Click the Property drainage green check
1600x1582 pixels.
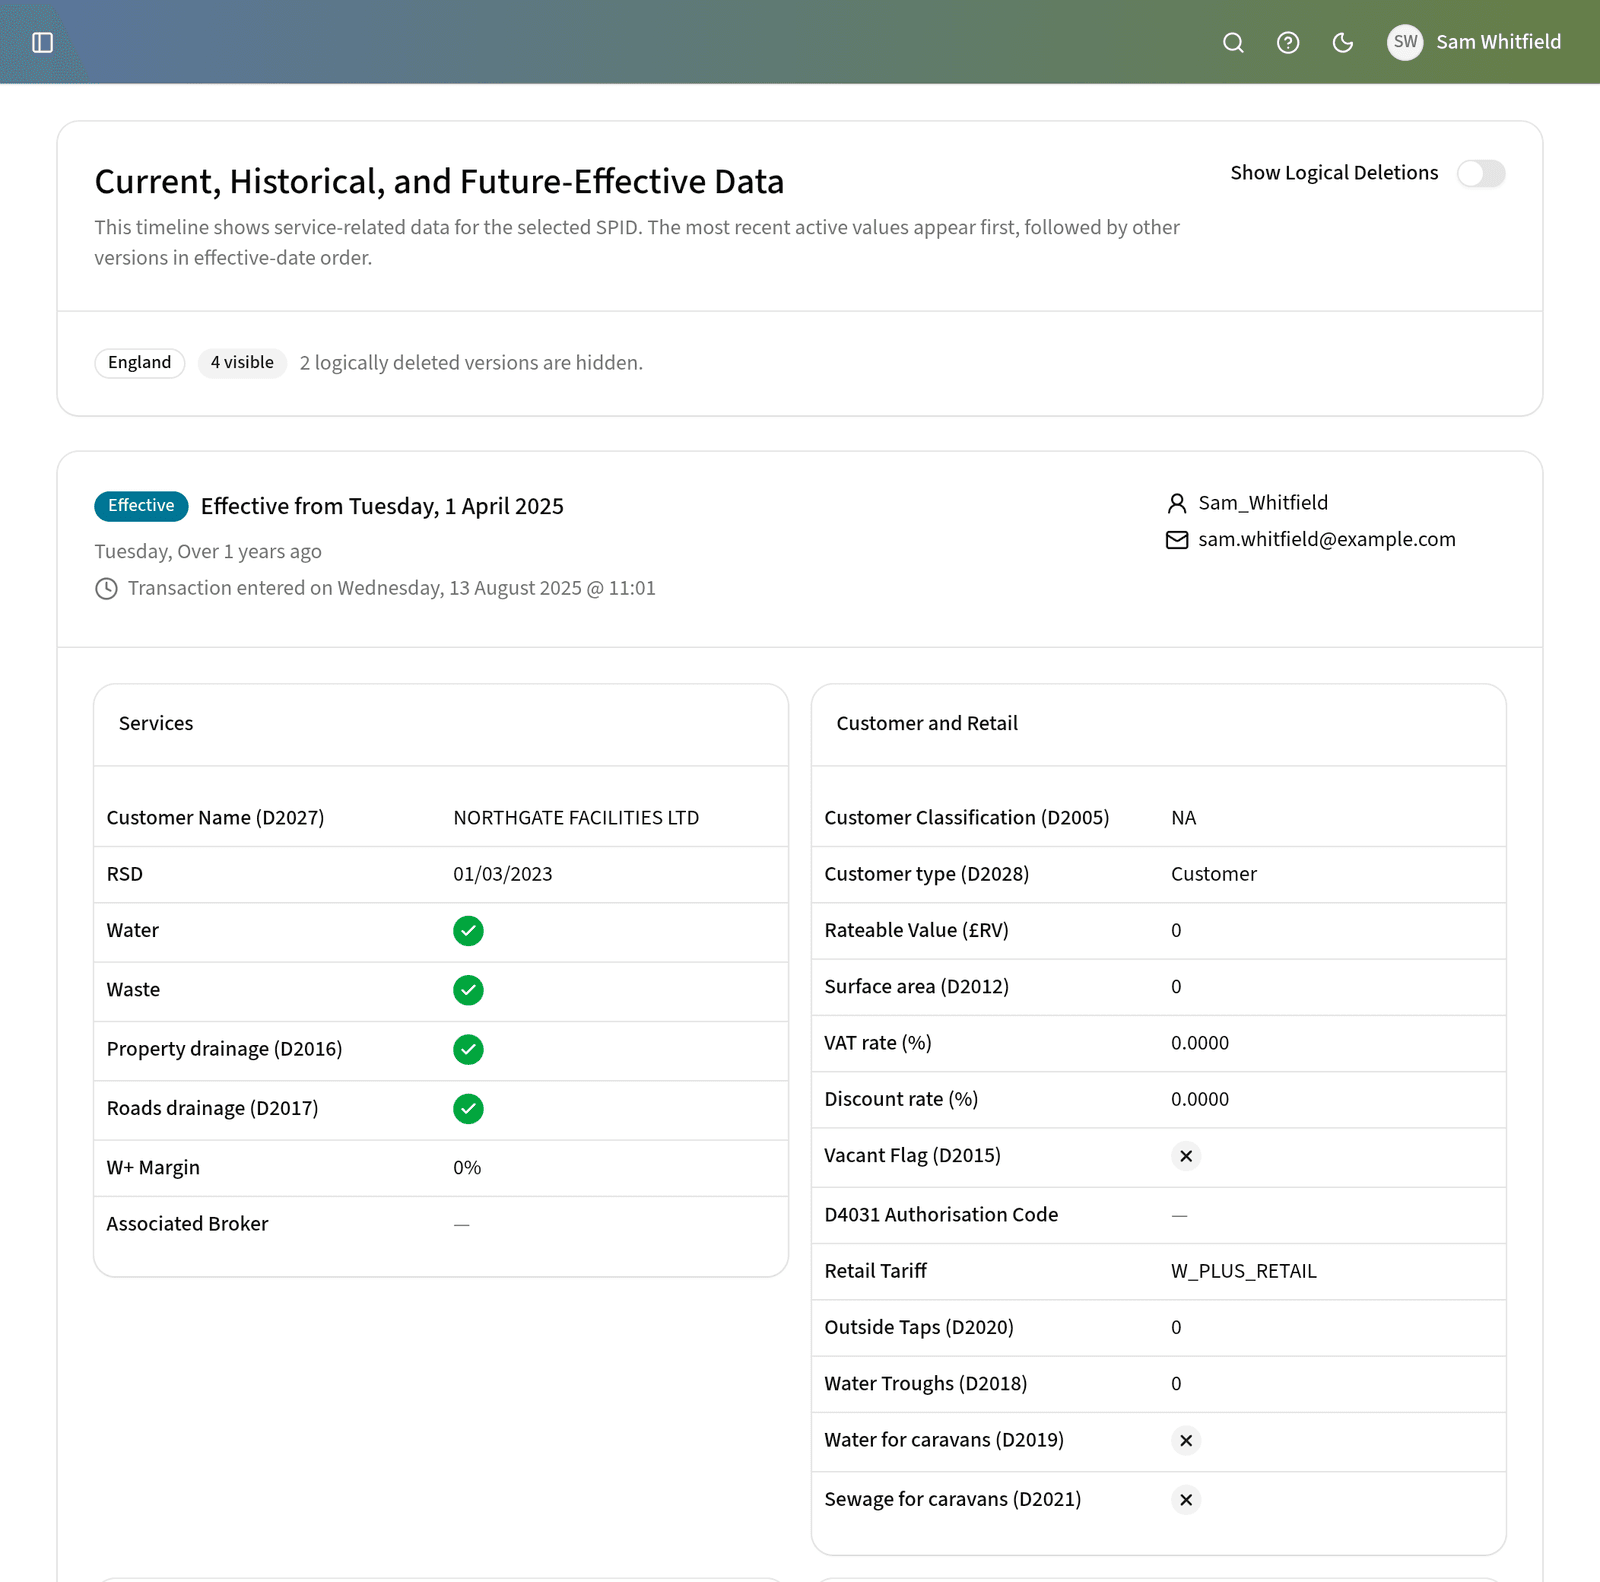[468, 1049]
